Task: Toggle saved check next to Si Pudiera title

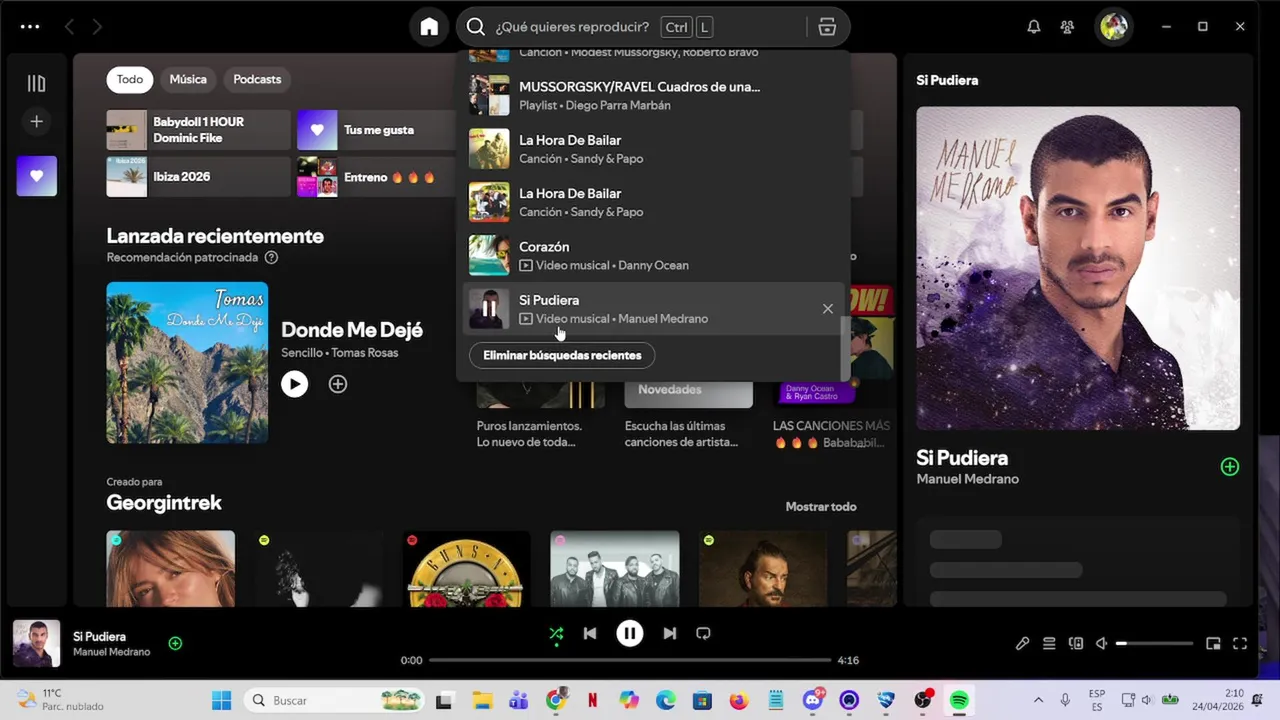Action: pos(1229,467)
